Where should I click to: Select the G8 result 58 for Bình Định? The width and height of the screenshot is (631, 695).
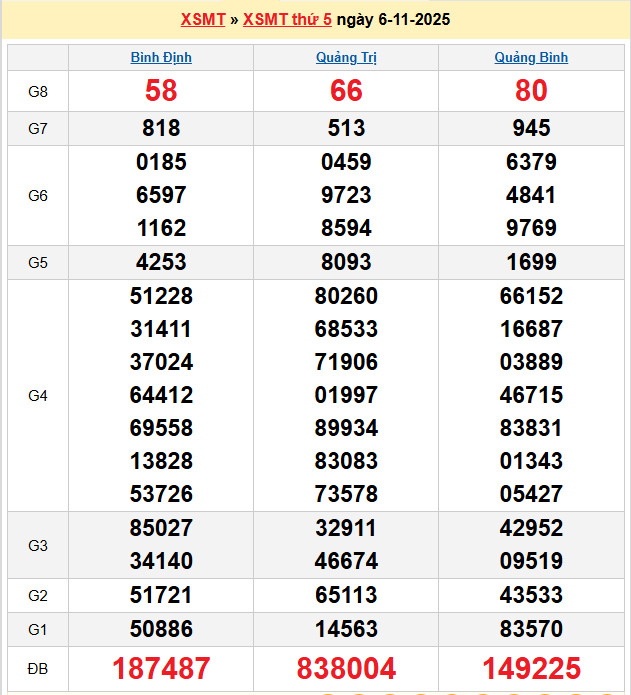[x=161, y=91]
